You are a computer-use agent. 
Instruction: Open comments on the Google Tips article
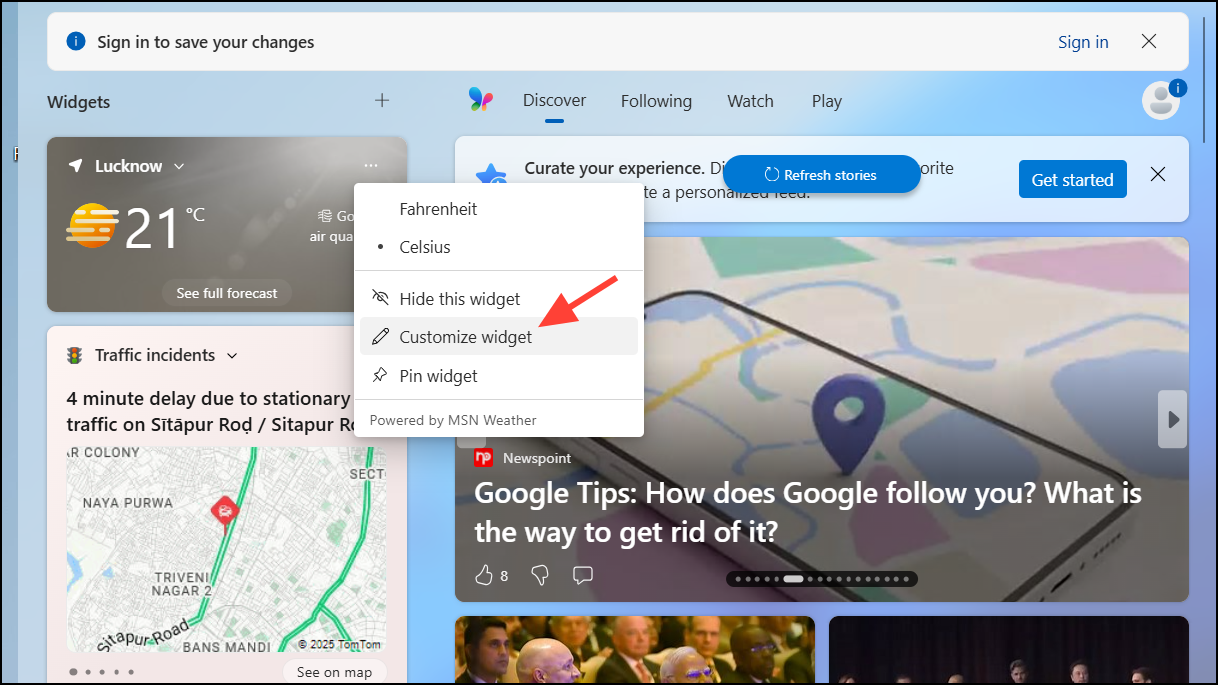pos(582,575)
